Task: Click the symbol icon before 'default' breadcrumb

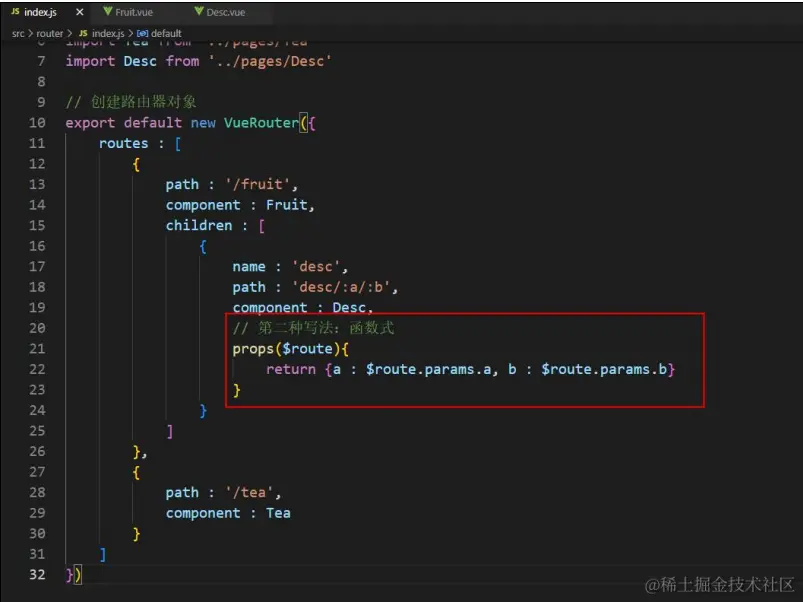Action: (143, 33)
